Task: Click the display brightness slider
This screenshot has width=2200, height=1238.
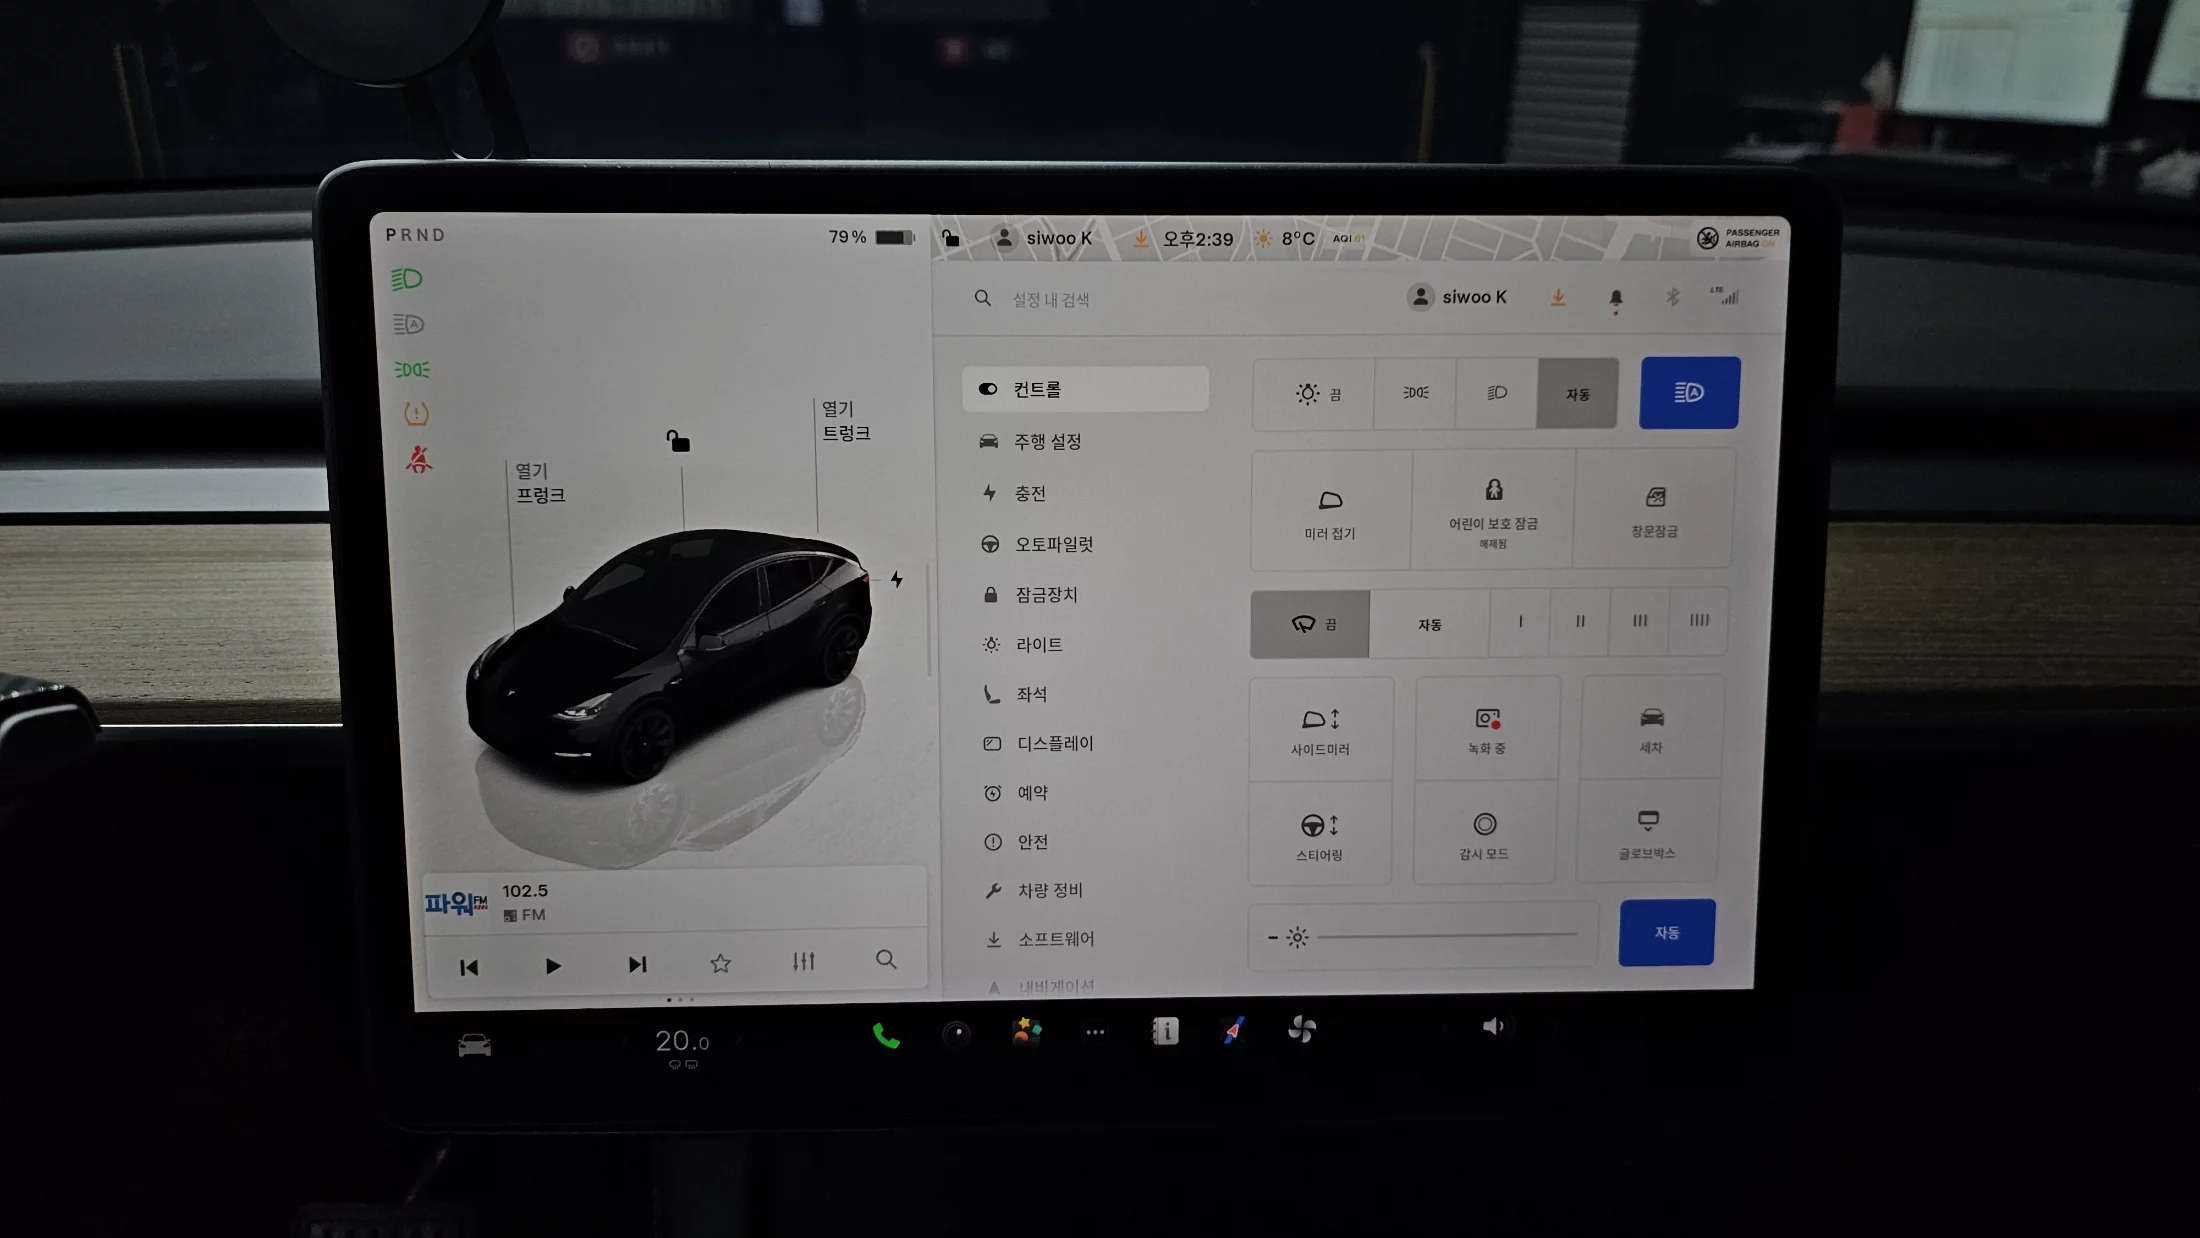Action: pyautogui.click(x=1446, y=936)
